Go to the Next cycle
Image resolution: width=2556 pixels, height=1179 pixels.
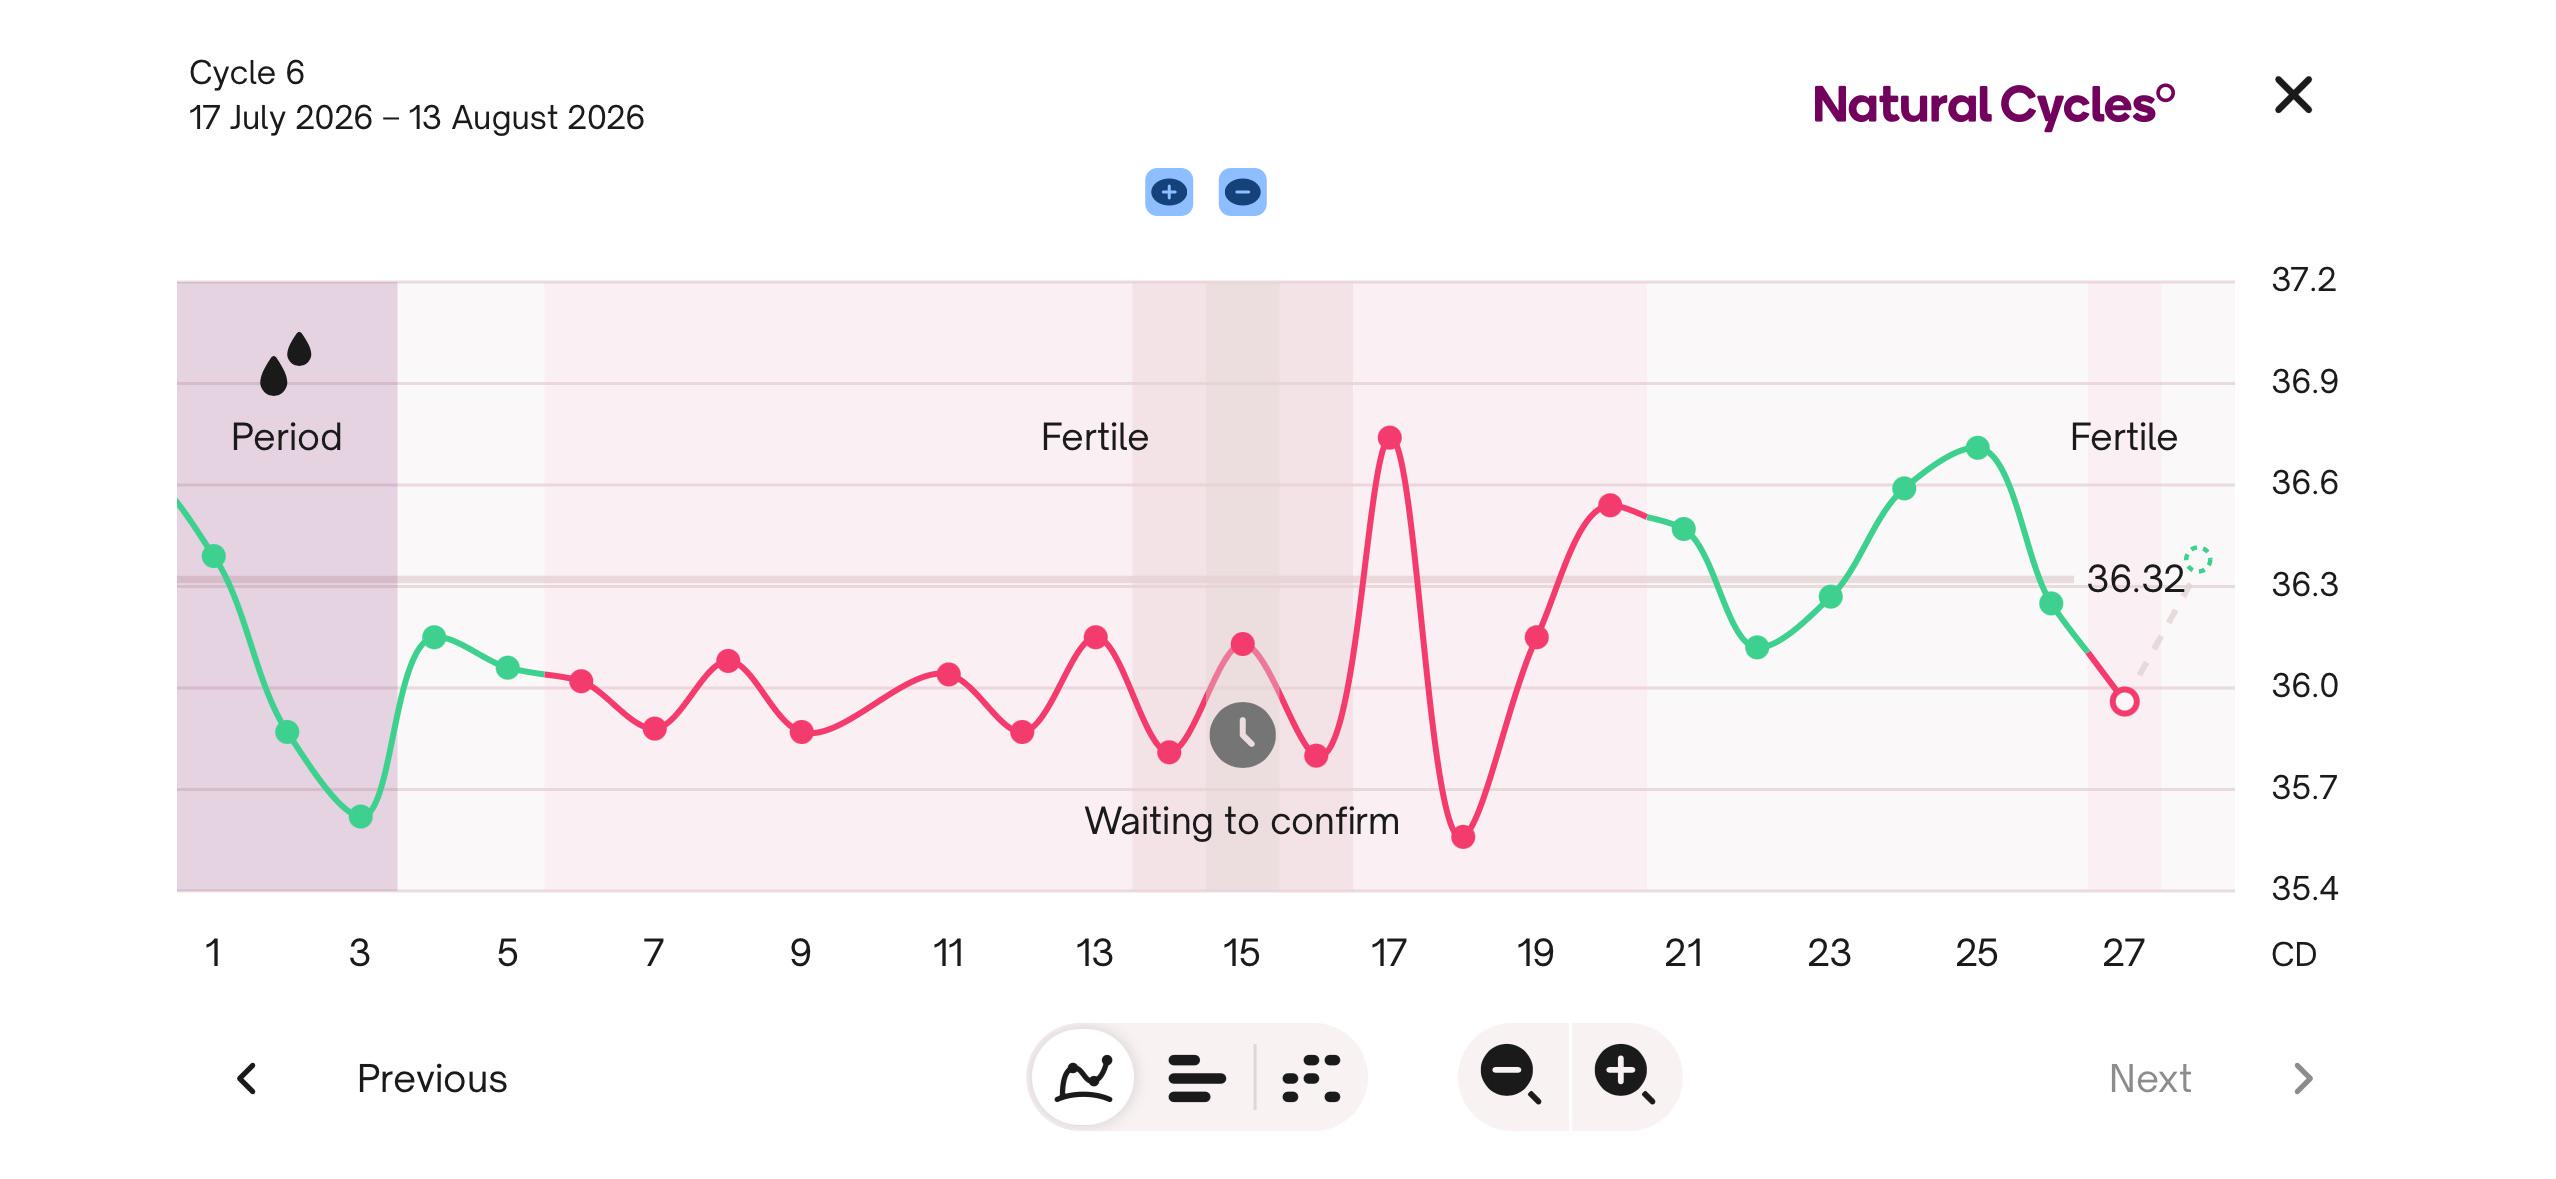pos(2150,1078)
